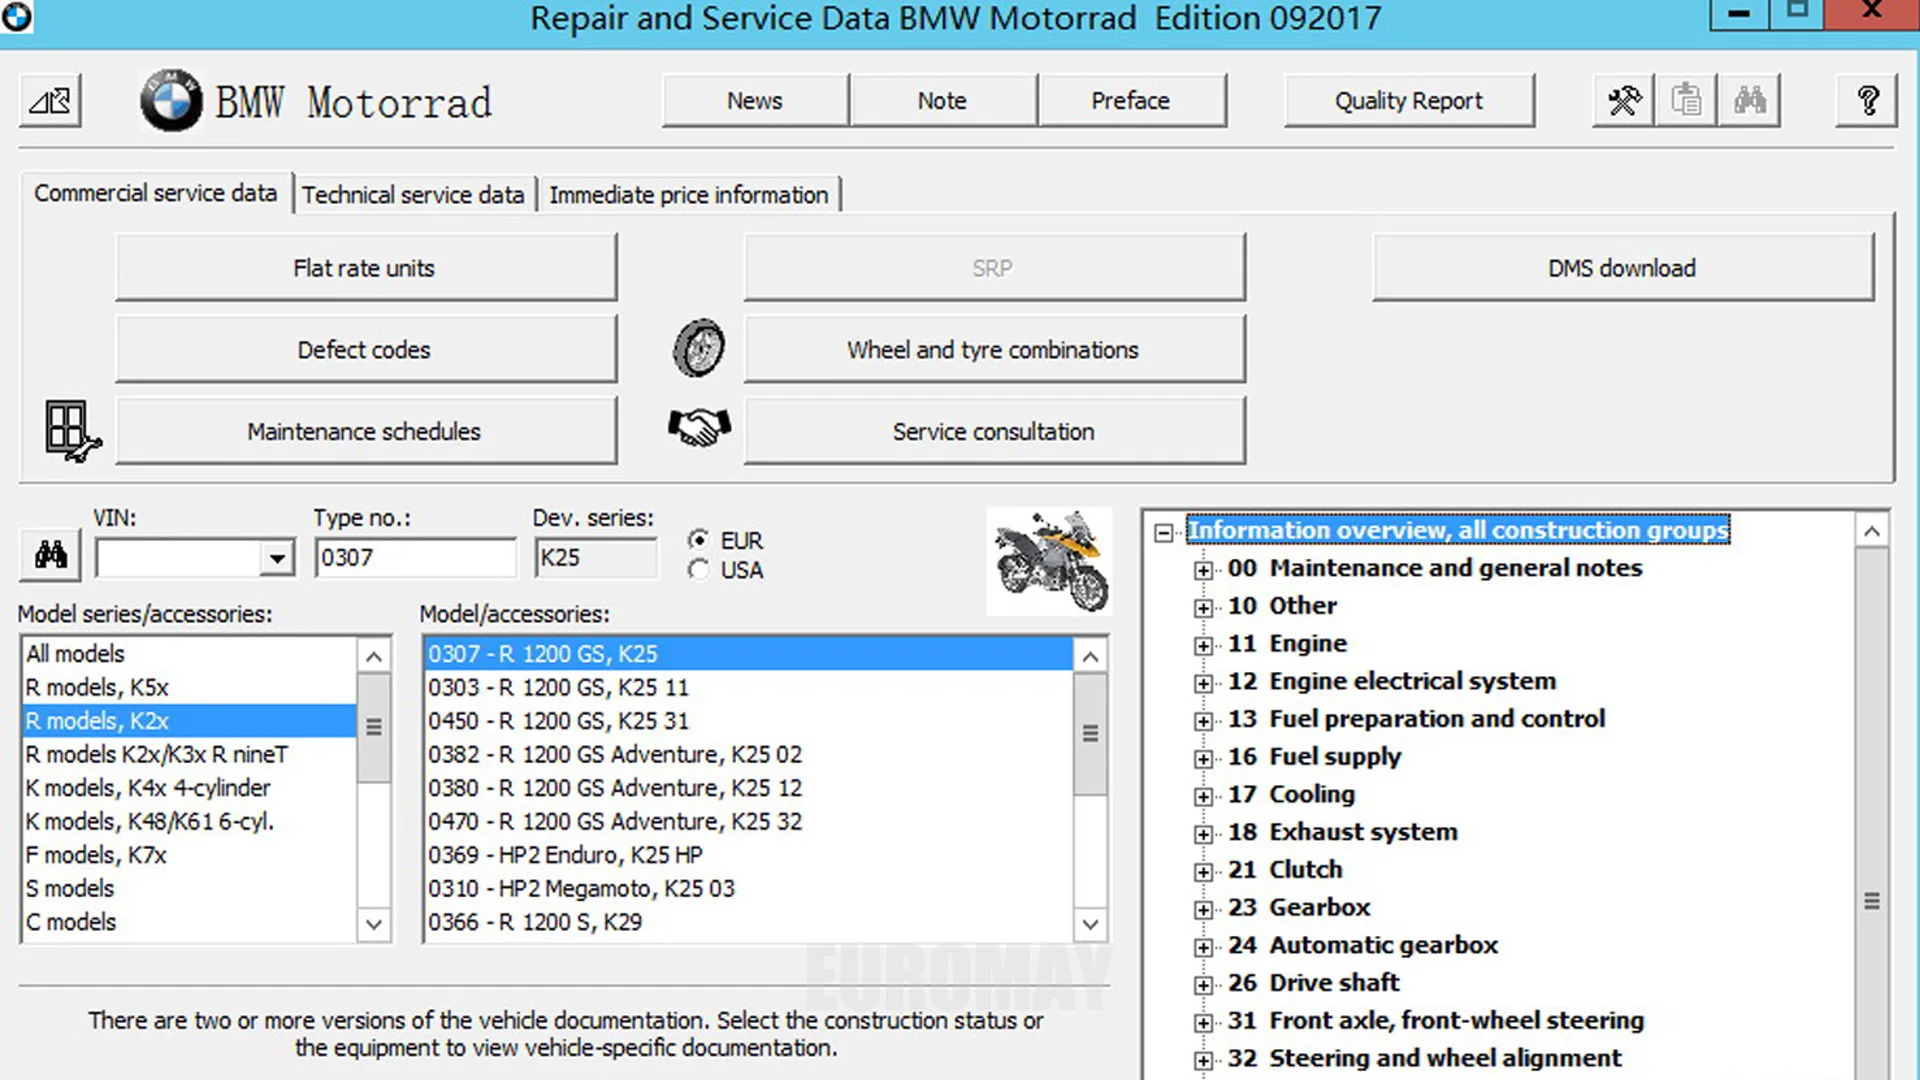
Task: Select 'K models, K4x 4-cylinder' series
Action: [x=189, y=788]
